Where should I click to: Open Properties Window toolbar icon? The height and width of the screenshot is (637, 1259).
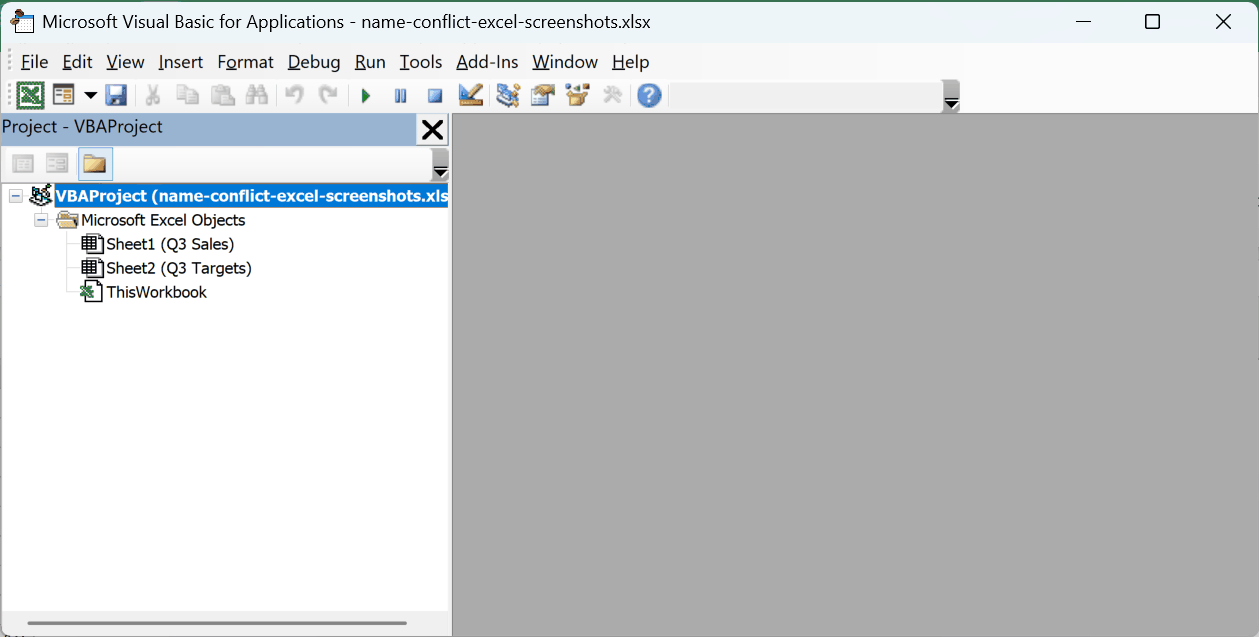tap(543, 95)
